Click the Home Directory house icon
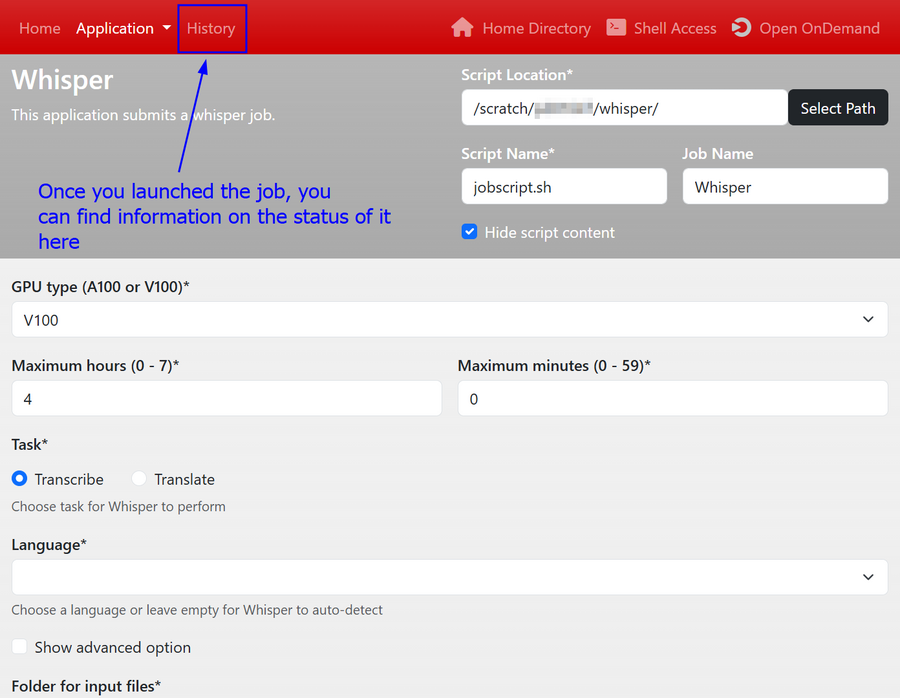Screen dimensions: 900x698 [462, 28]
